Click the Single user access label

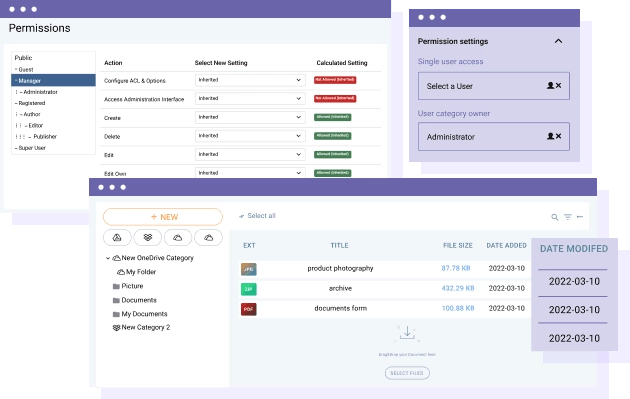point(450,61)
